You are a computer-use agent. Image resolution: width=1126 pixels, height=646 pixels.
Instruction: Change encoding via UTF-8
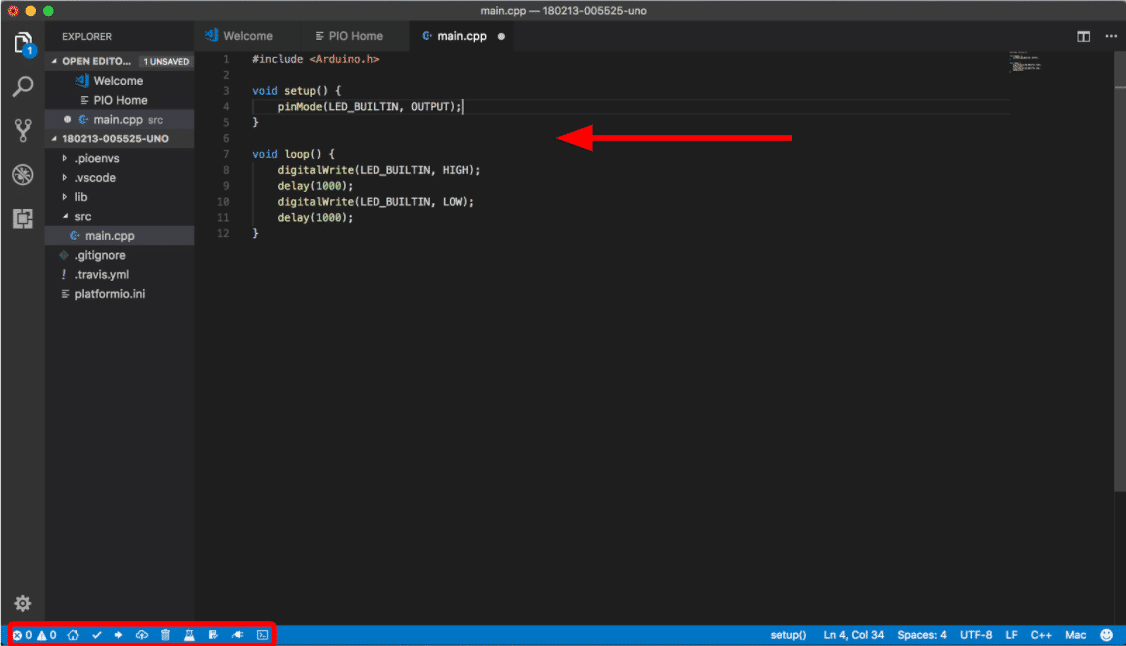click(x=976, y=635)
